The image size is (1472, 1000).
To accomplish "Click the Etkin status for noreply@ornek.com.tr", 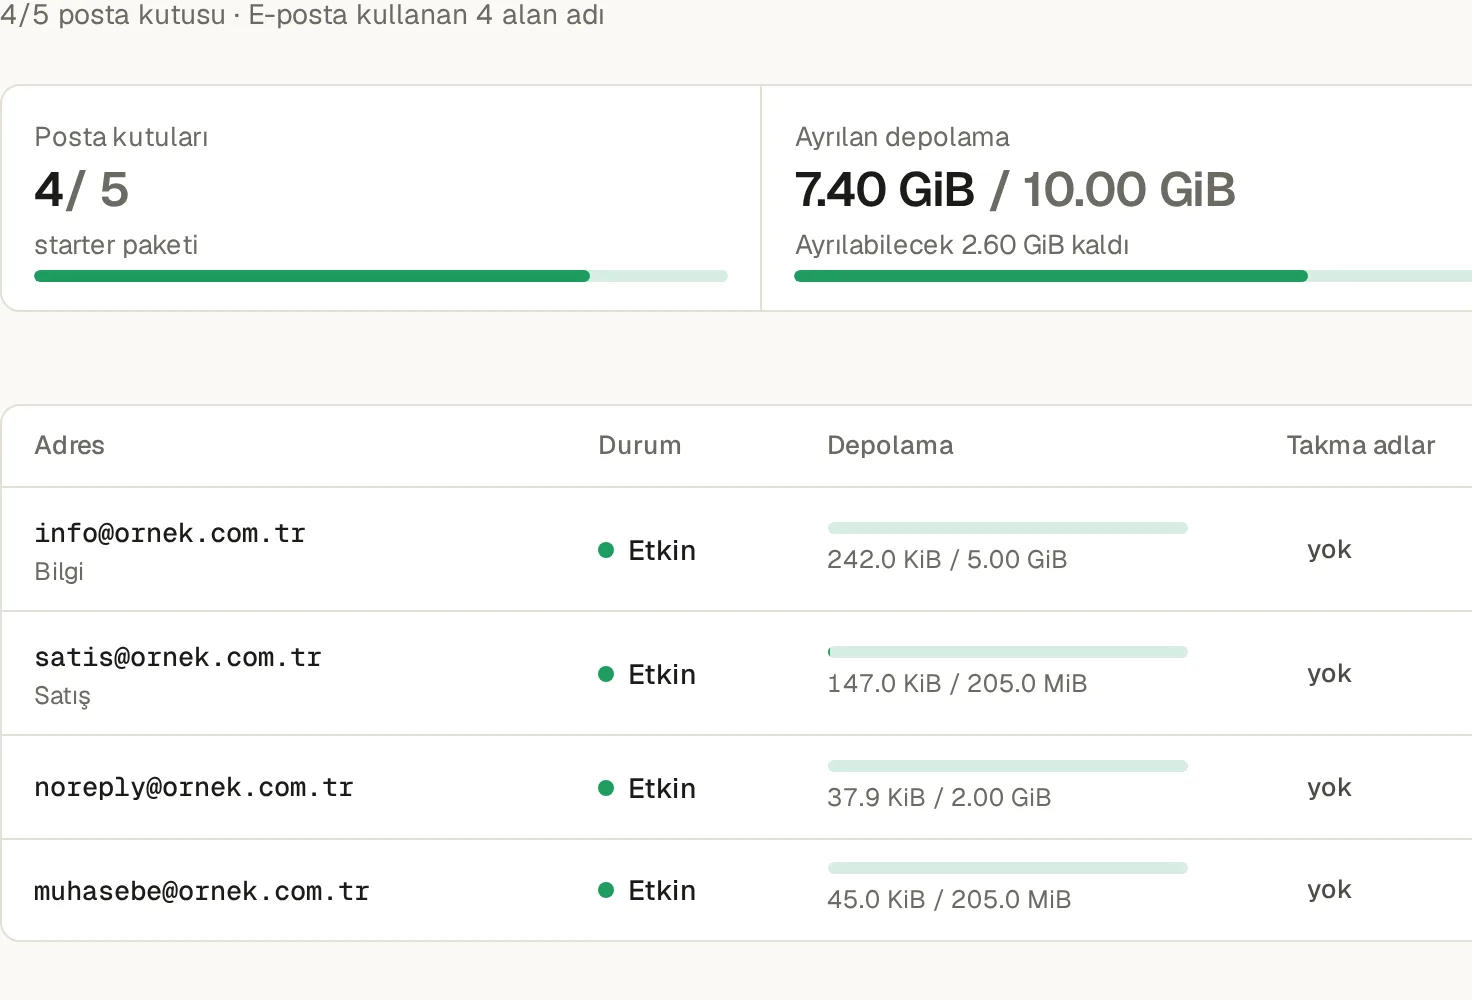I will (662, 788).
